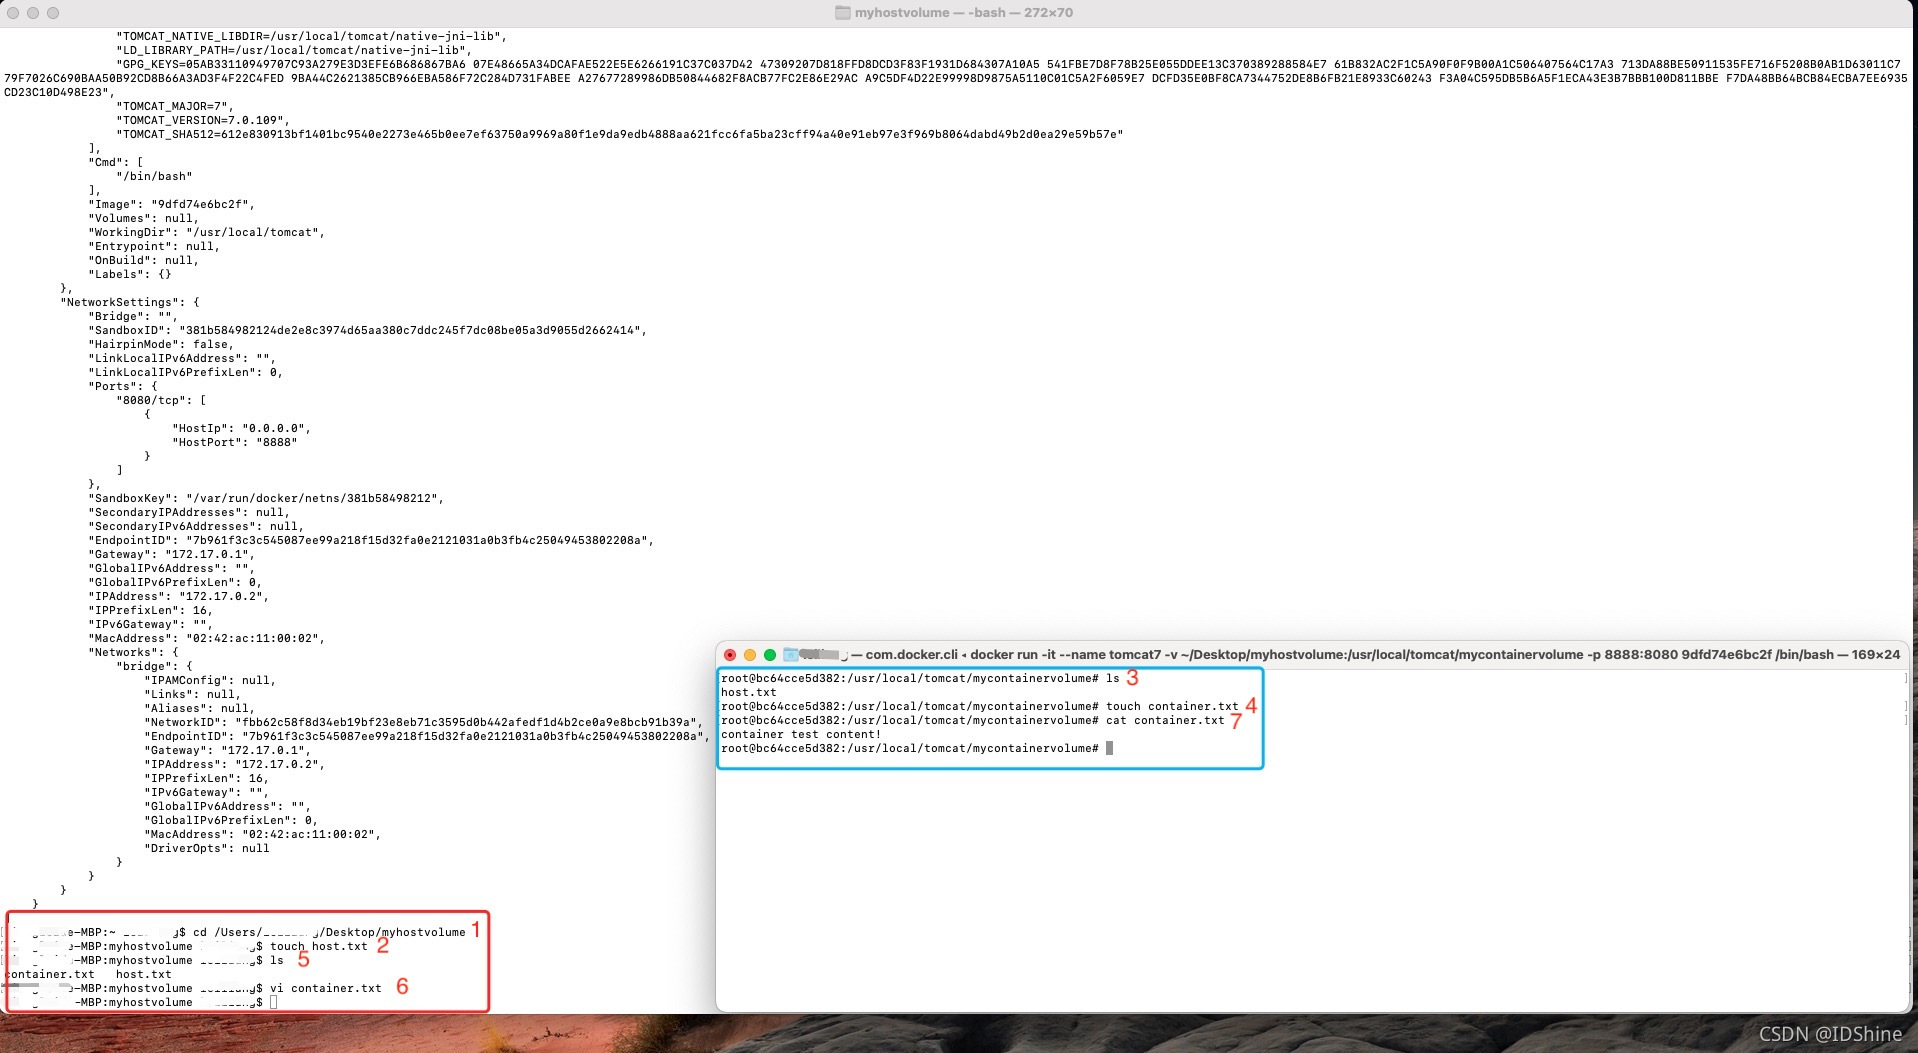
Task: Click the "cat container.txt" command line
Action: 972,720
